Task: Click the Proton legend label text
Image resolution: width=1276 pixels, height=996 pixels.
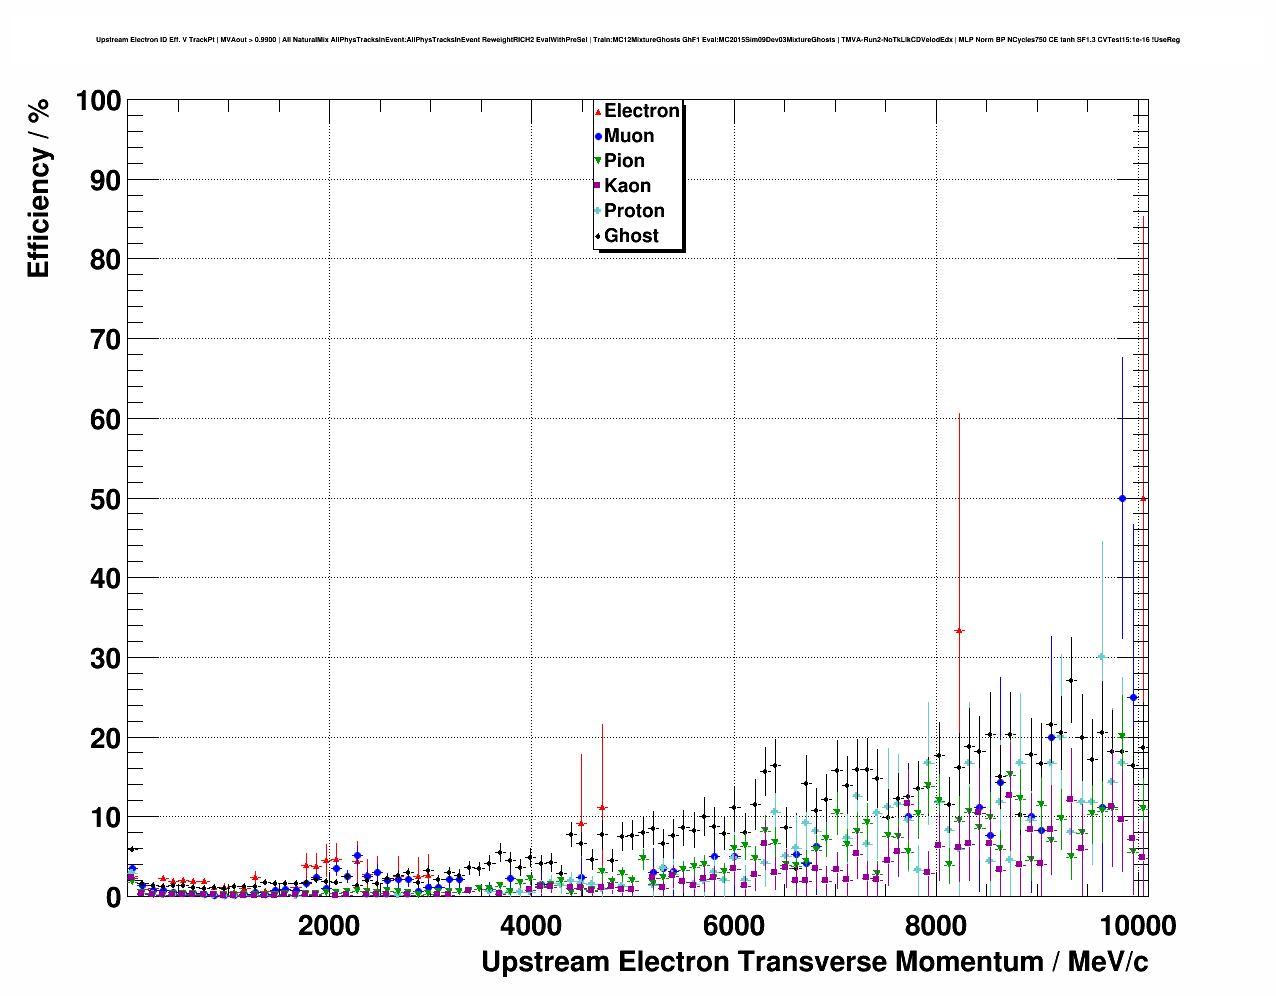Action: point(634,211)
